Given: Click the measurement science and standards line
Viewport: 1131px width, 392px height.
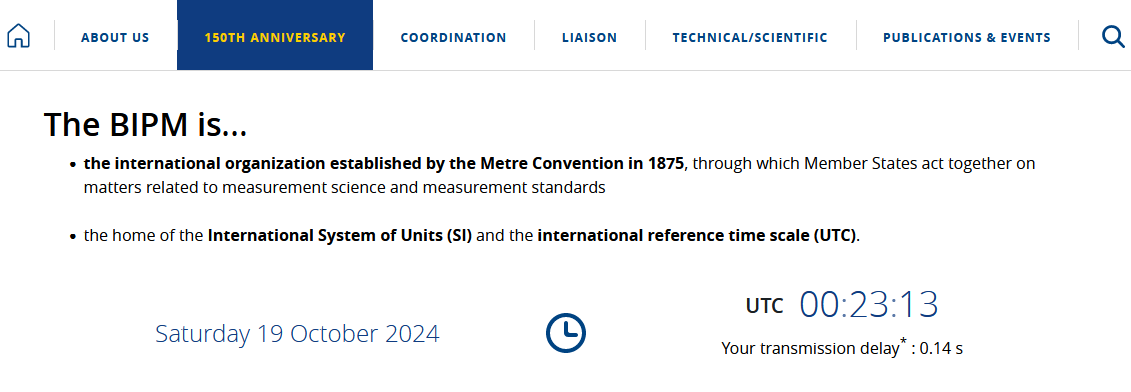Looking at the screenshot, I should 344,188.
